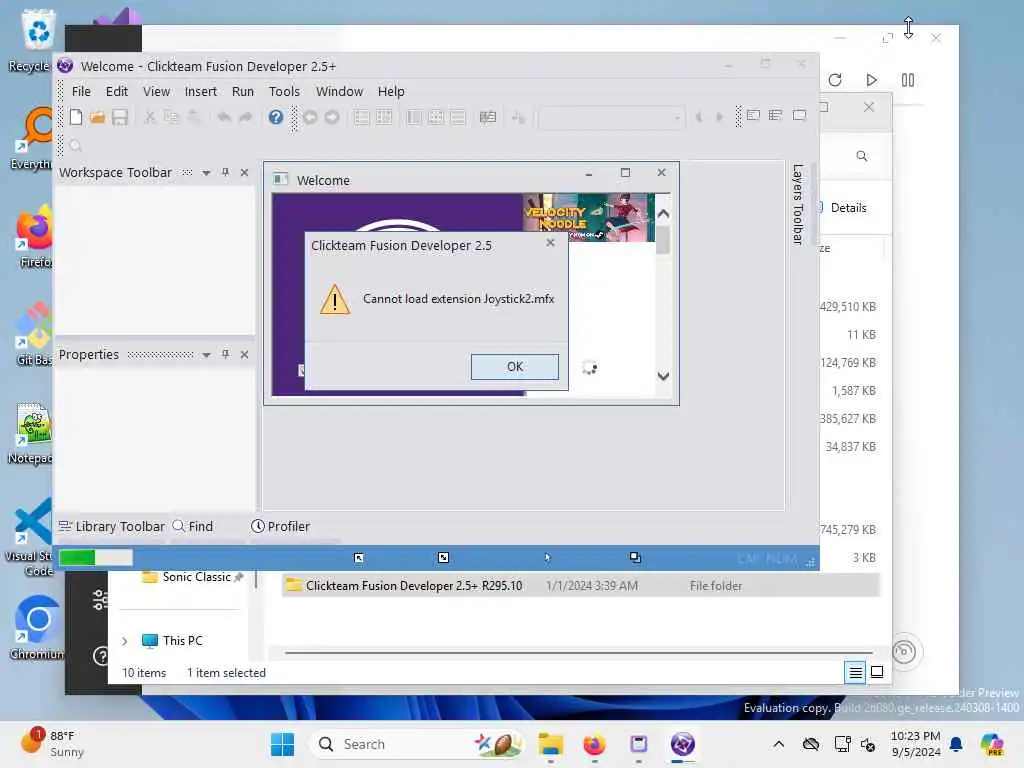1024x768 pixels.
Task: Click the first window-layout icon at toolbar right
Action: pos(753,116)
